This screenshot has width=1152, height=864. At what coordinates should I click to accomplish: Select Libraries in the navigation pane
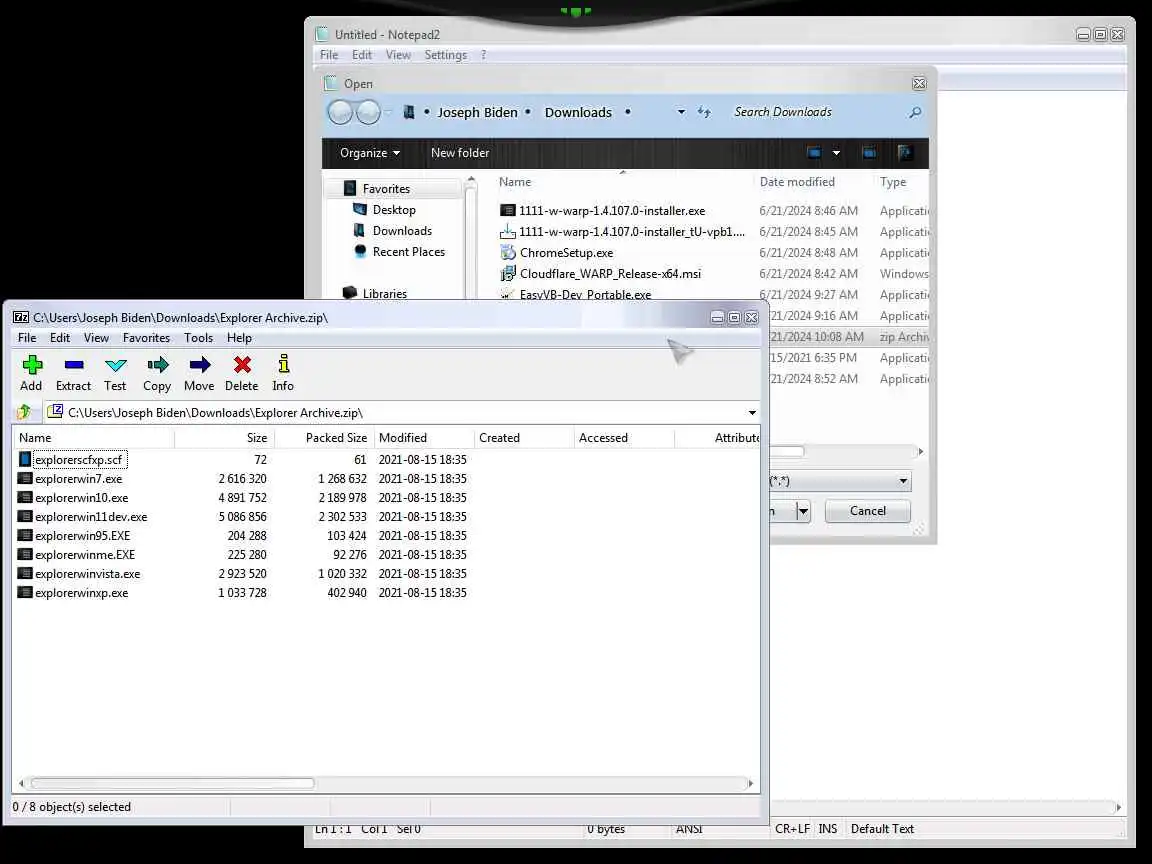pyautogui.click(x=384, y=294)
